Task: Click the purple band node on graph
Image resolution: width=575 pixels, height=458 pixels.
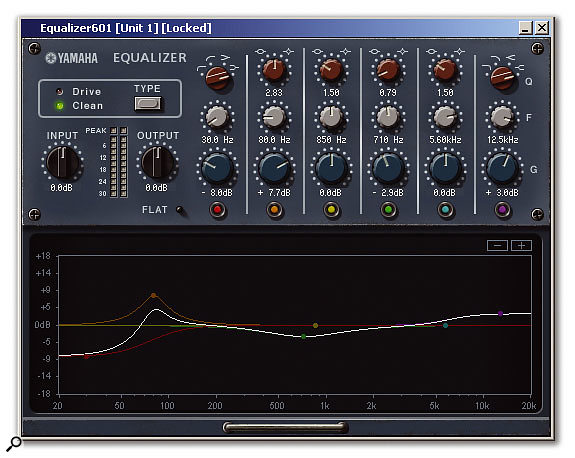Action: click(x=500, y=314)
